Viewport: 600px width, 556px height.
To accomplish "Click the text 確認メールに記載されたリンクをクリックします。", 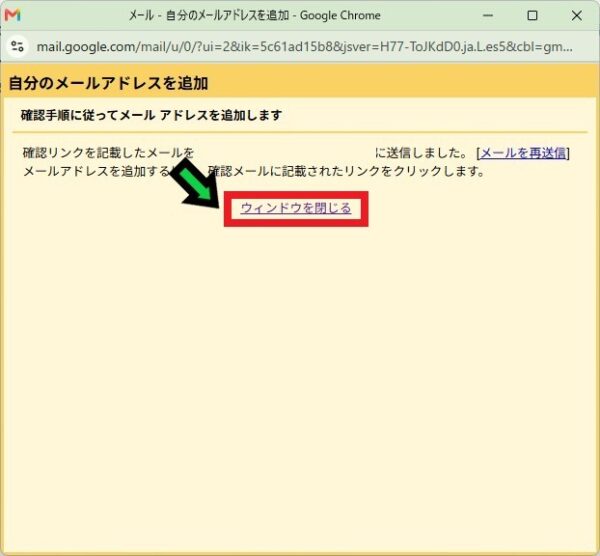I will [347, 171].
